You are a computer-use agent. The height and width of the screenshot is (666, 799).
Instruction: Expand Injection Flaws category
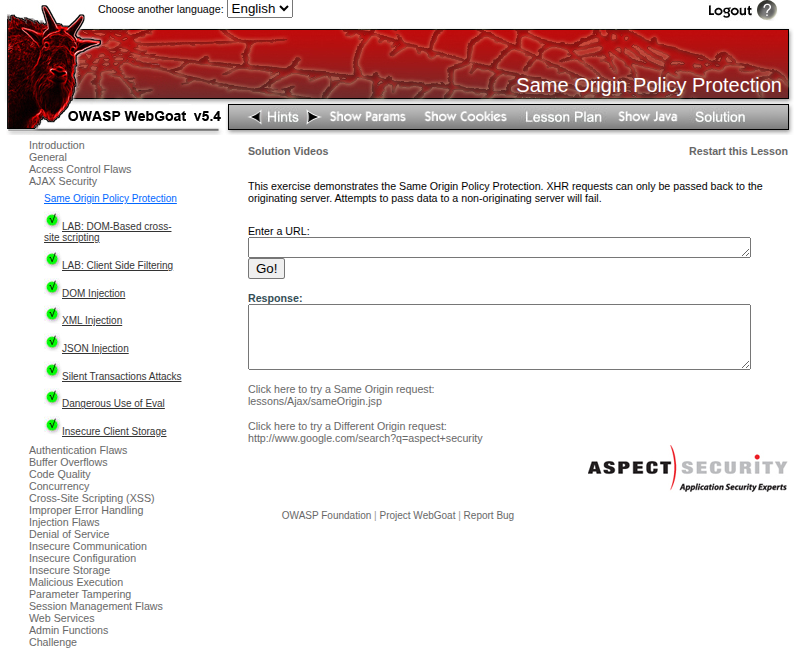coord(64,522)
